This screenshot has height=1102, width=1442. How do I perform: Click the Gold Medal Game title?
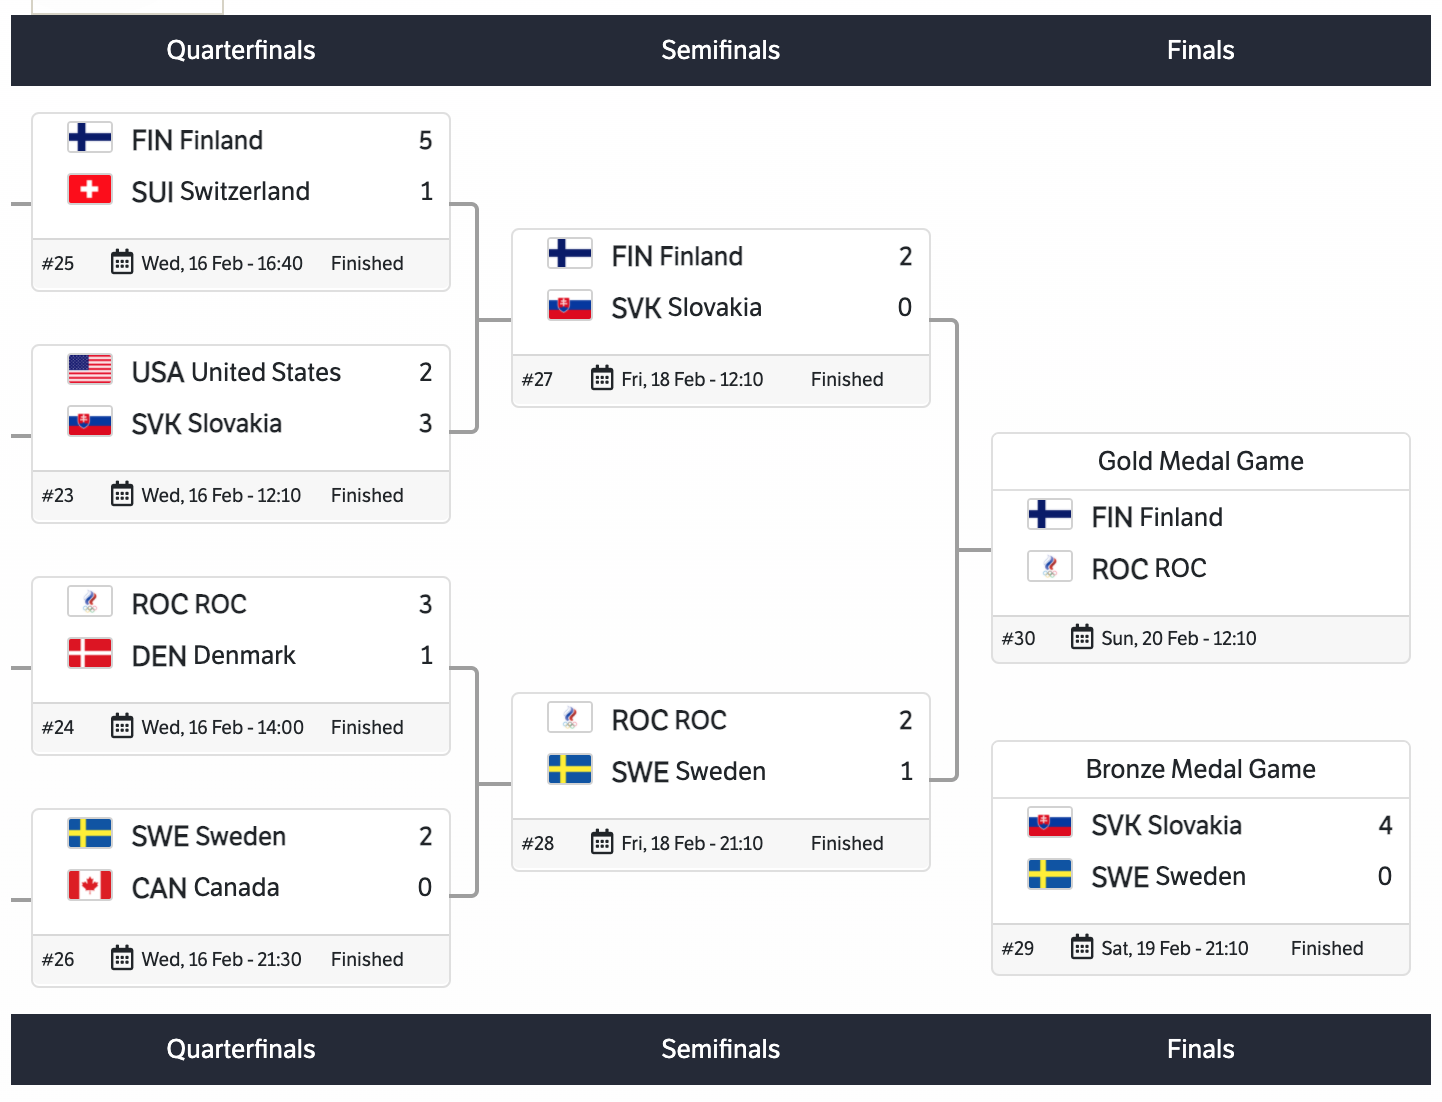tap(1200, 461)
